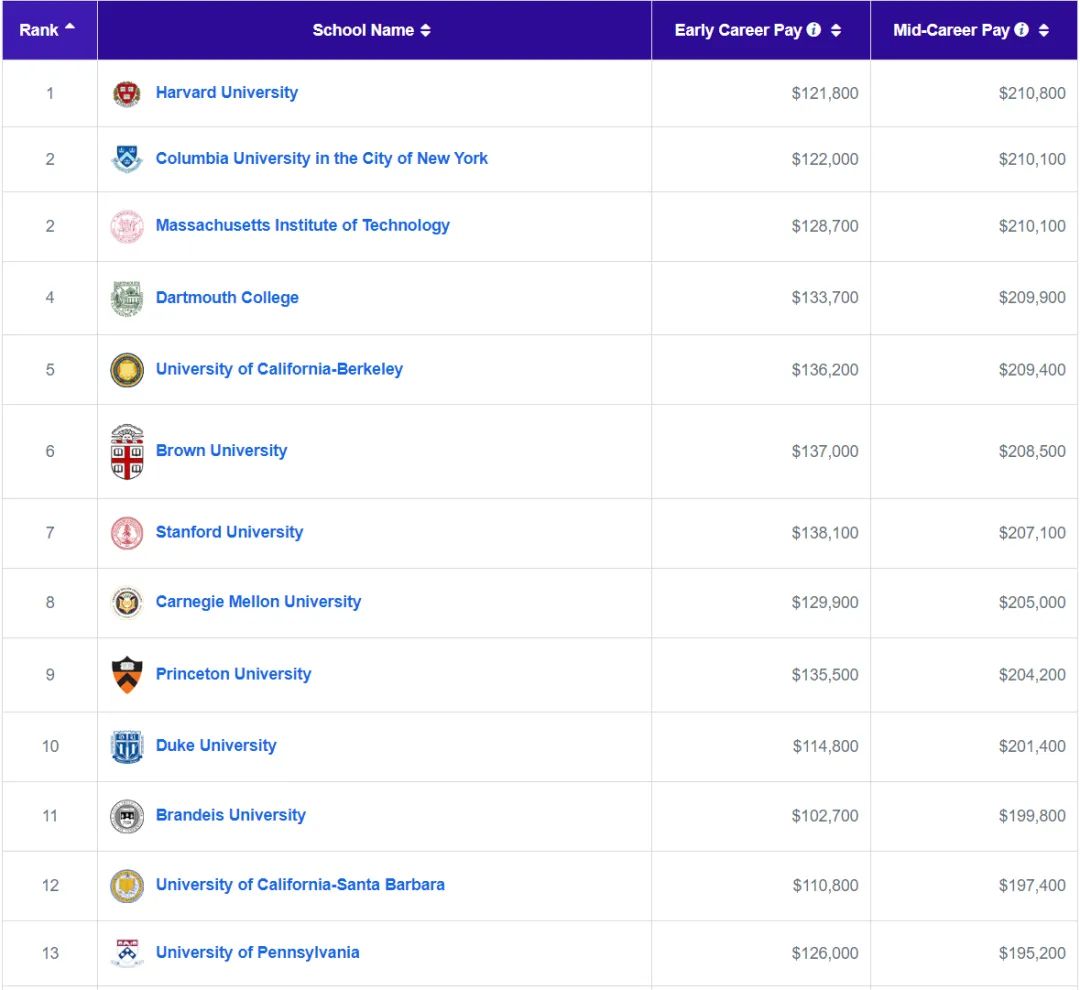
Task: Sort by Early Career Pay using the arrows
Action: tap(835, 30)
